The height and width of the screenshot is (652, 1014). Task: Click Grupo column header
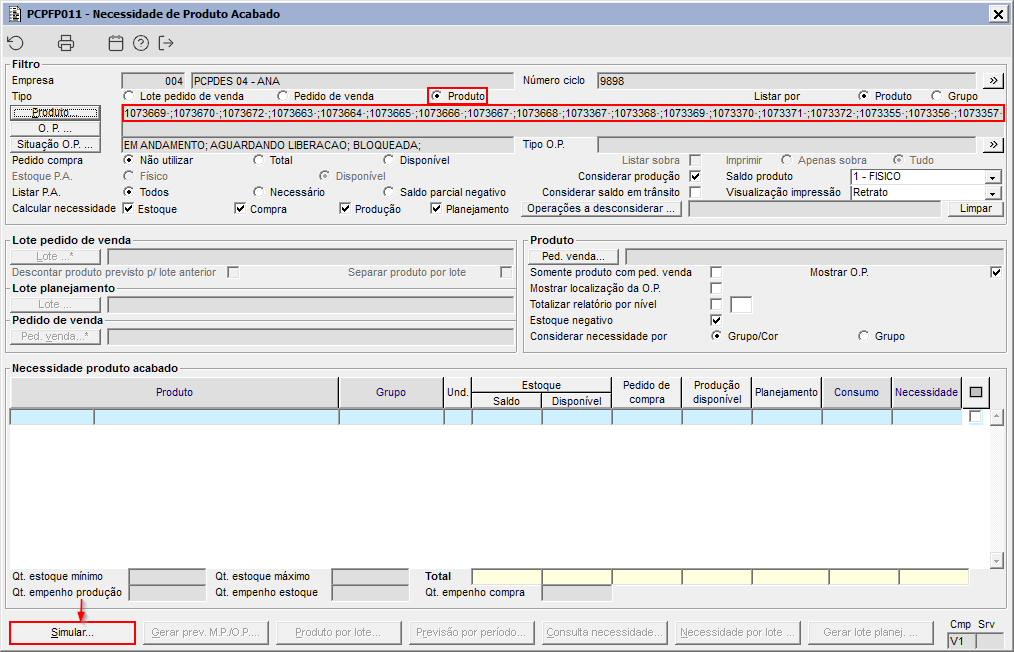[x=391, y=392]
